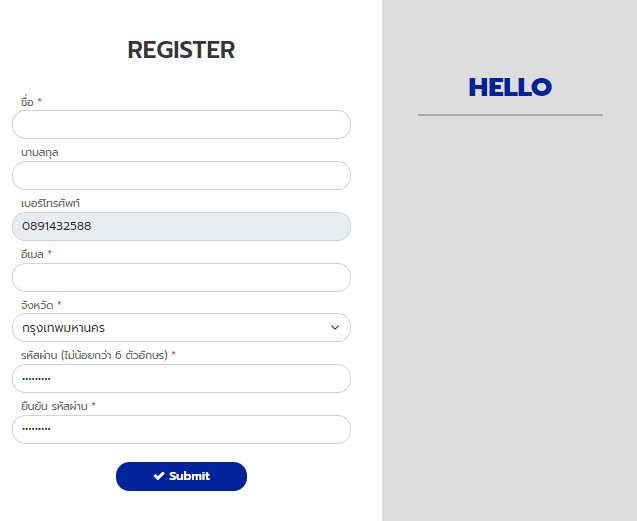Focus the ชื่อ (first name) input field
The height and width of the screenshot is (521, 637).
click(181, 125)
